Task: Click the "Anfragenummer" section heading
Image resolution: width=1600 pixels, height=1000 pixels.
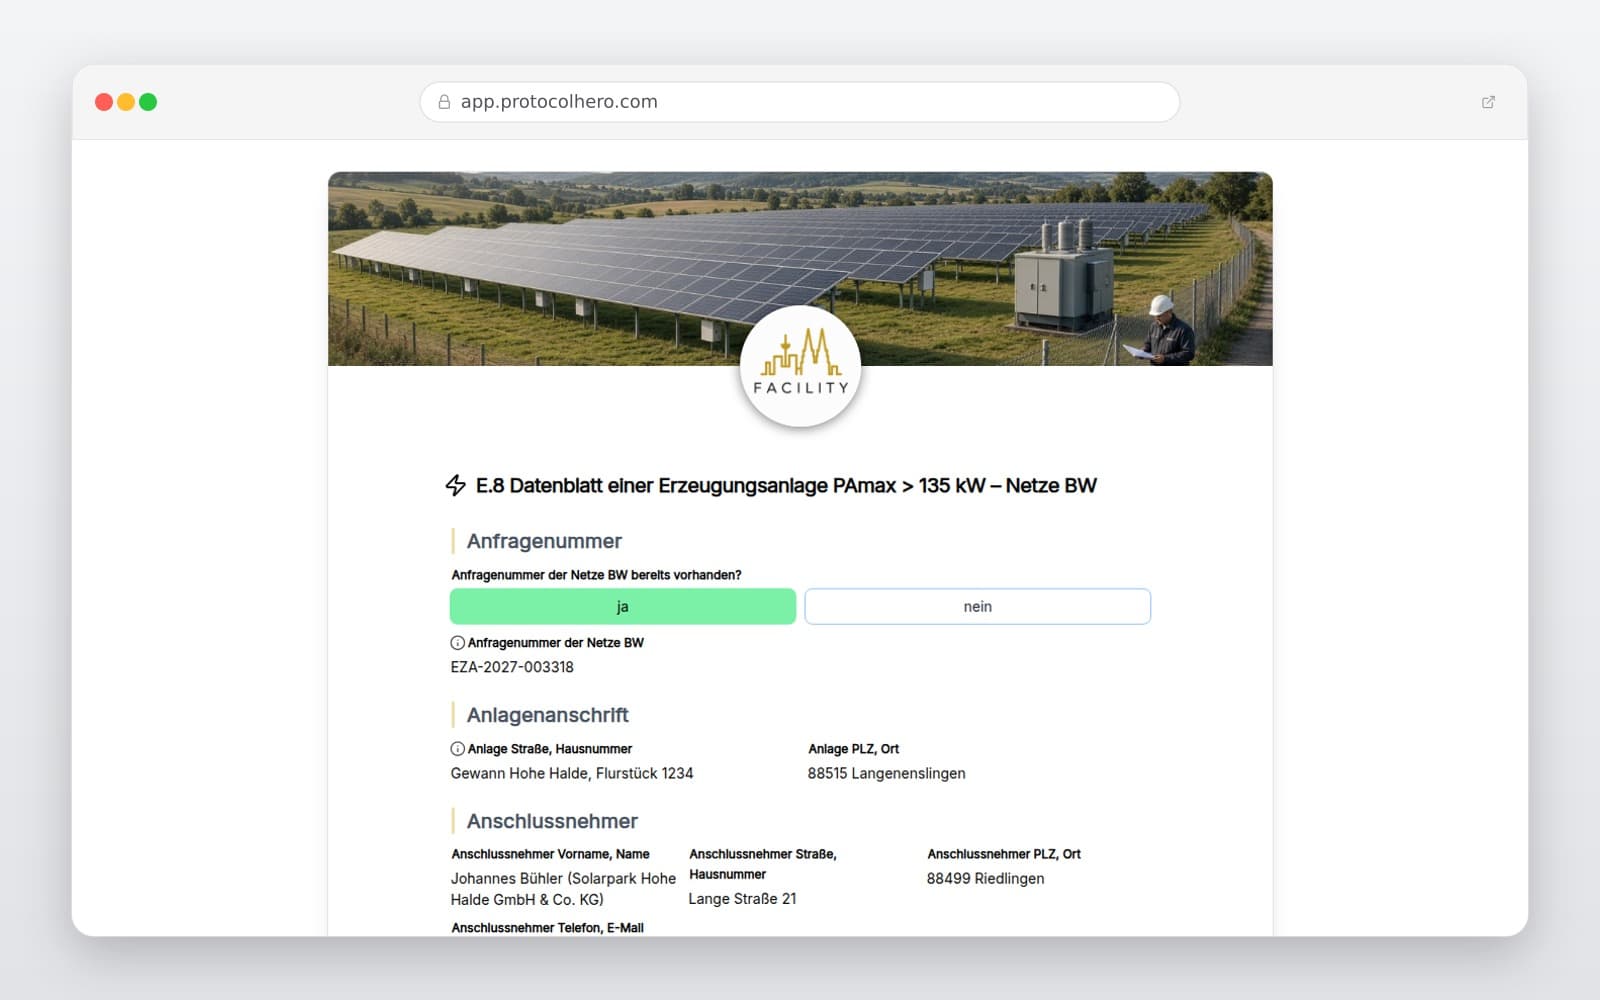Action: coord(544,541)
